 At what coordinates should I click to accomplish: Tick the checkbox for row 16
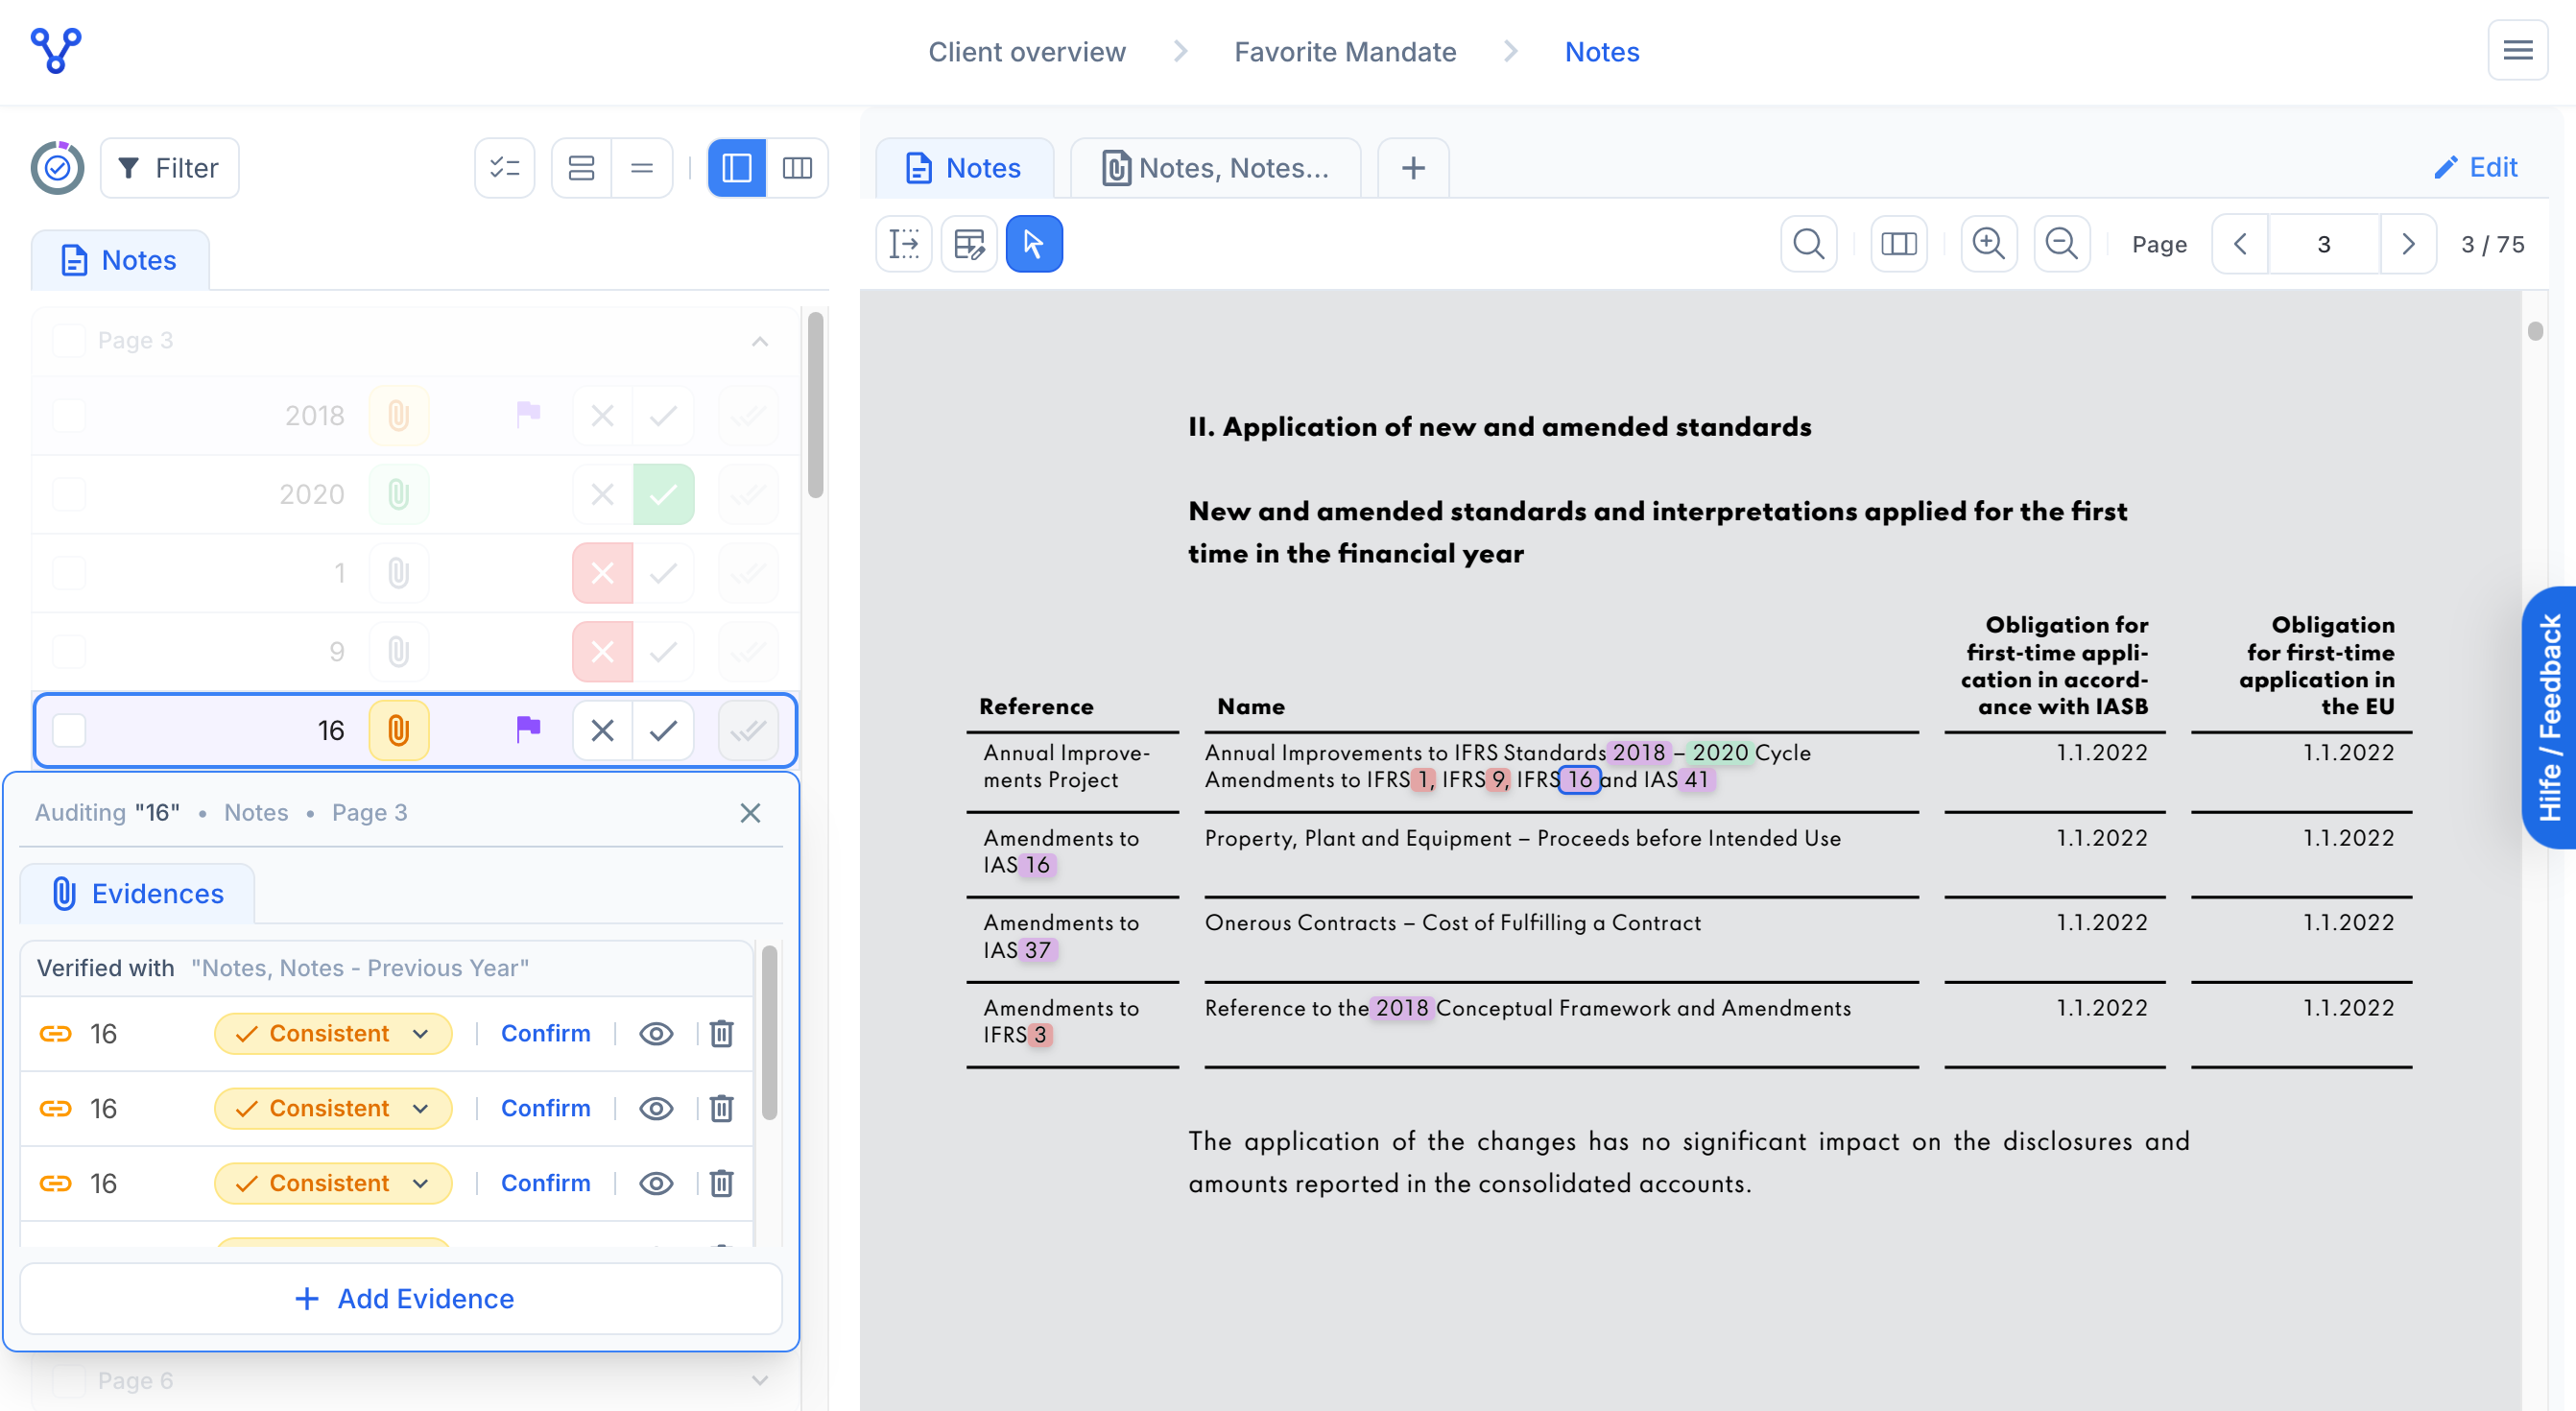click(69, 731)
